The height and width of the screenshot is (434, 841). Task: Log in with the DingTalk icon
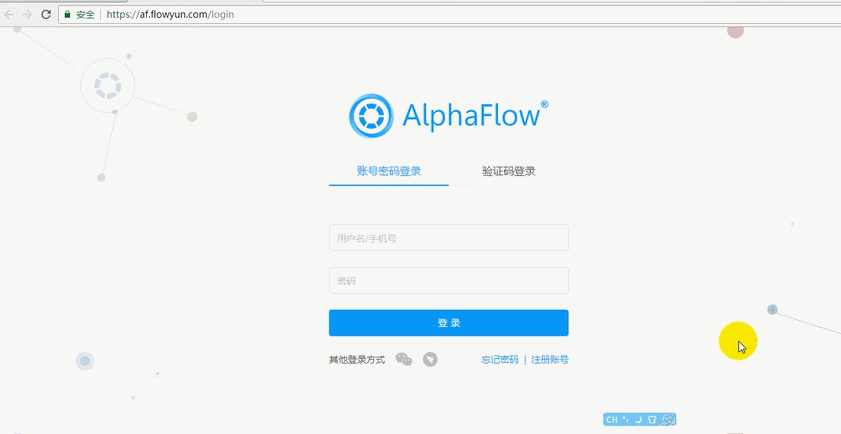tap(430, 359)
